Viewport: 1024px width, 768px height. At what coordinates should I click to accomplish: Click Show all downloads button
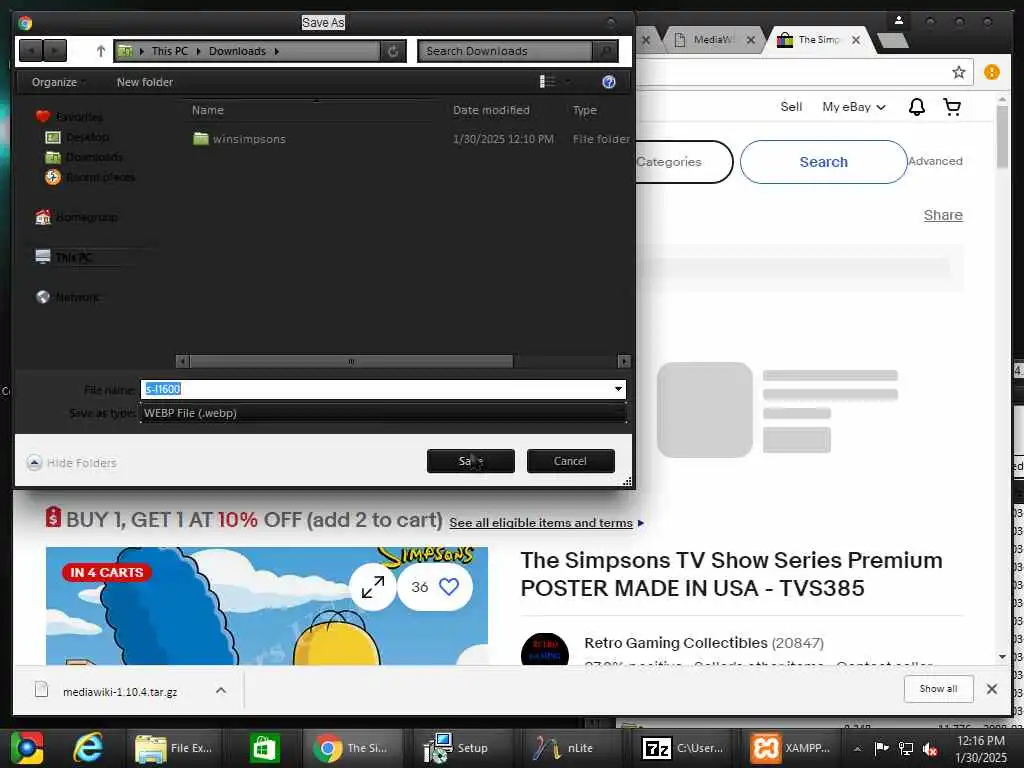pos(938,689)
